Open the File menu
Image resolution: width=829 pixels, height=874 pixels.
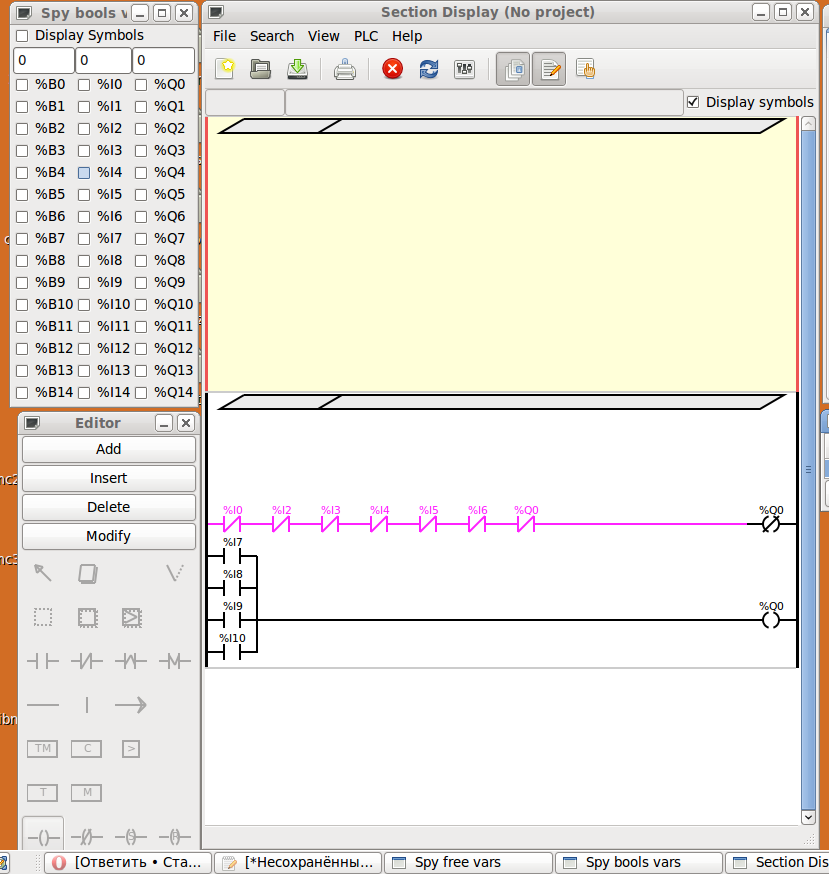(x=224, y=36)
